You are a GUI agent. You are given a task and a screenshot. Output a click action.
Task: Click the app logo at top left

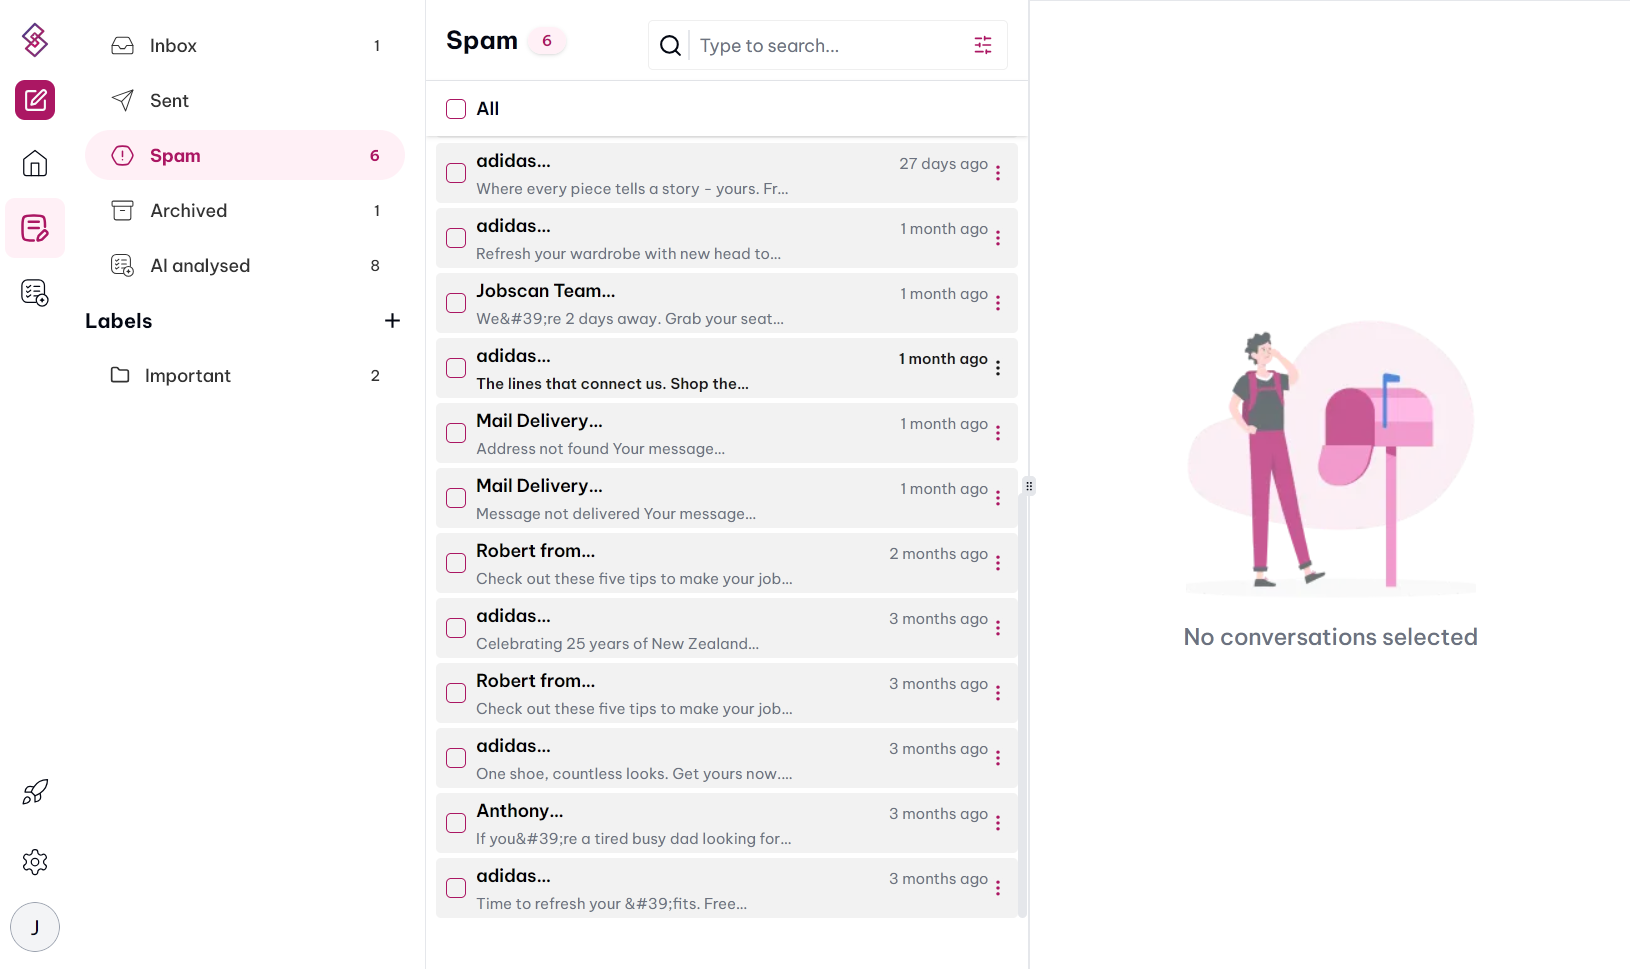tap(34, 39)
